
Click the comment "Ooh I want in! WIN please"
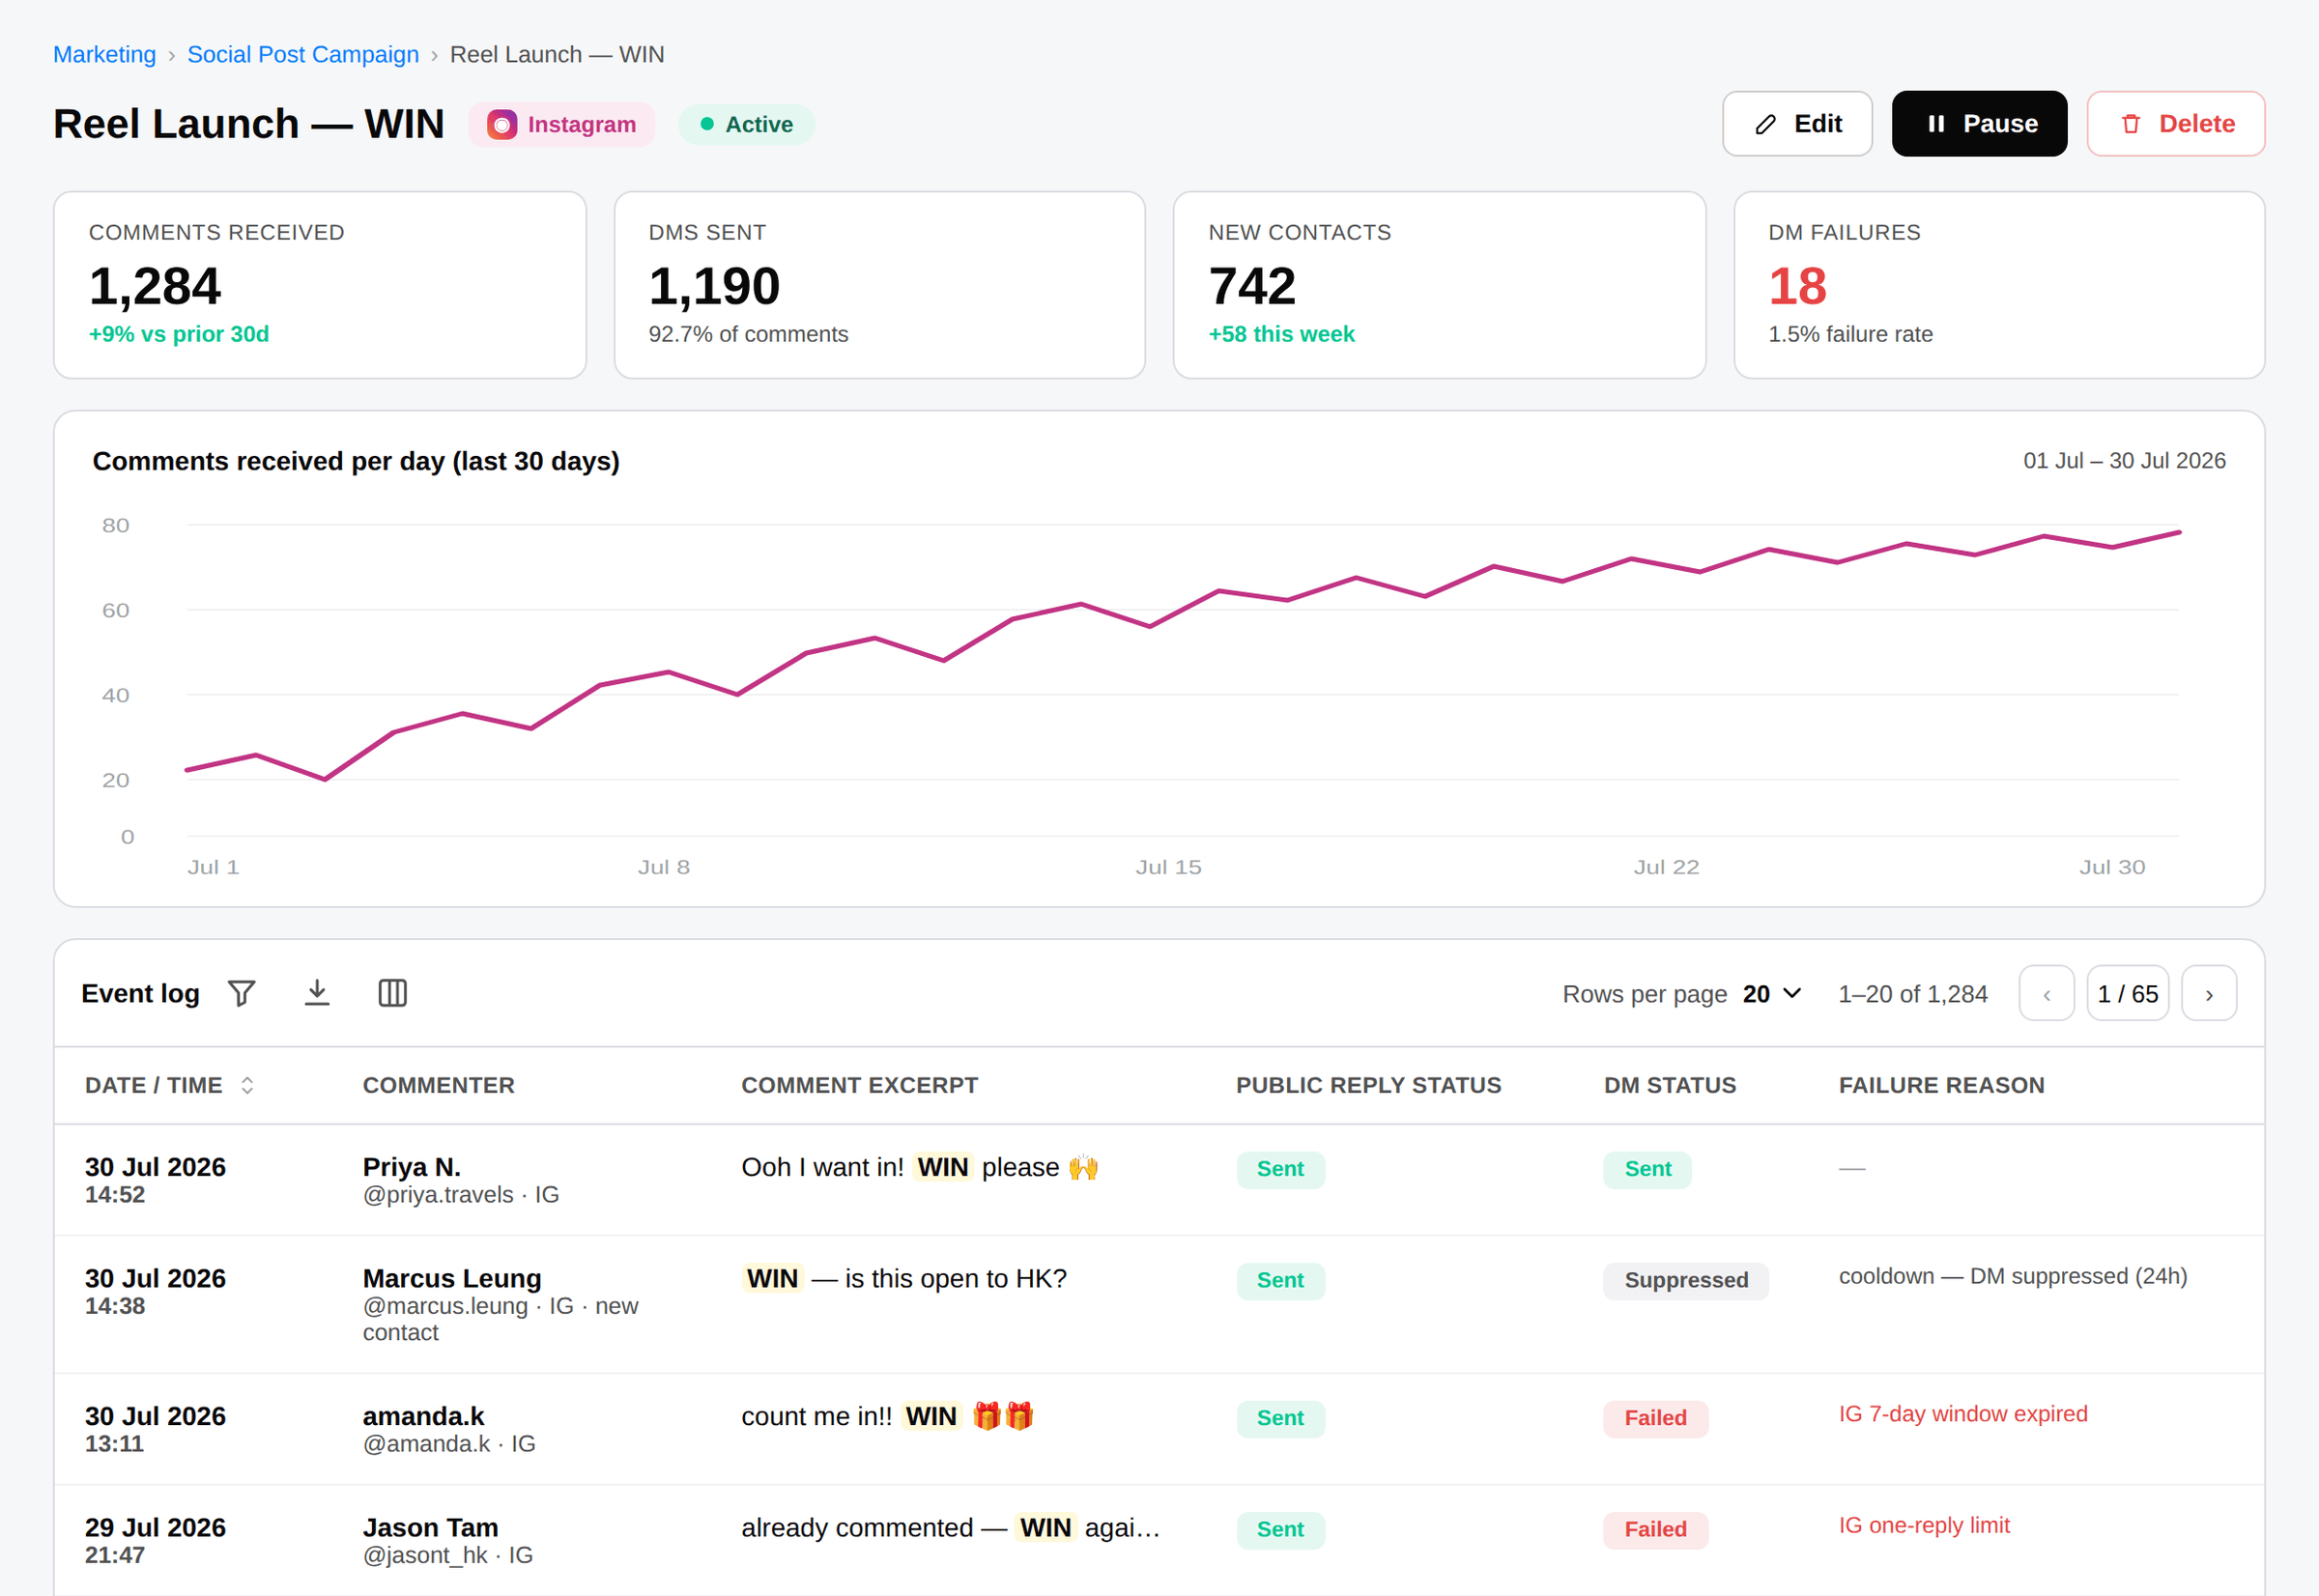(920, 1167)
